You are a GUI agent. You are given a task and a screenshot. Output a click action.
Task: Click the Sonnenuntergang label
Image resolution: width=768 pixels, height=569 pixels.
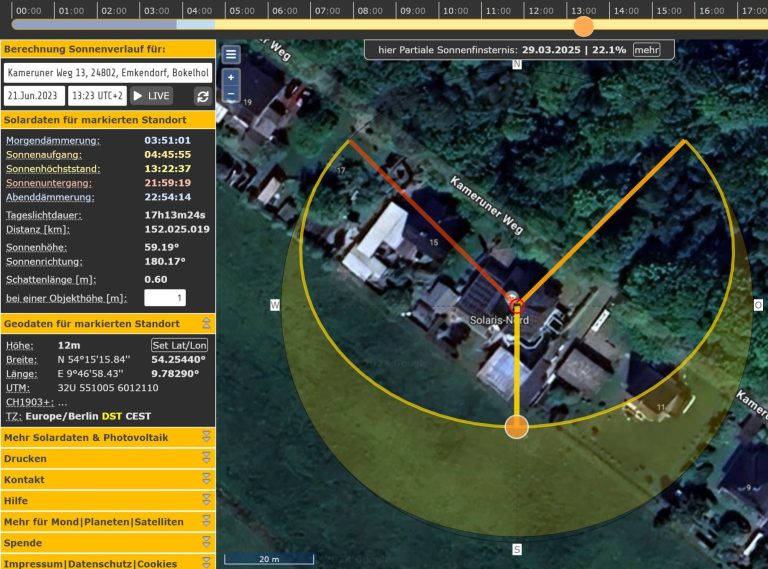(x=48, y=183)
